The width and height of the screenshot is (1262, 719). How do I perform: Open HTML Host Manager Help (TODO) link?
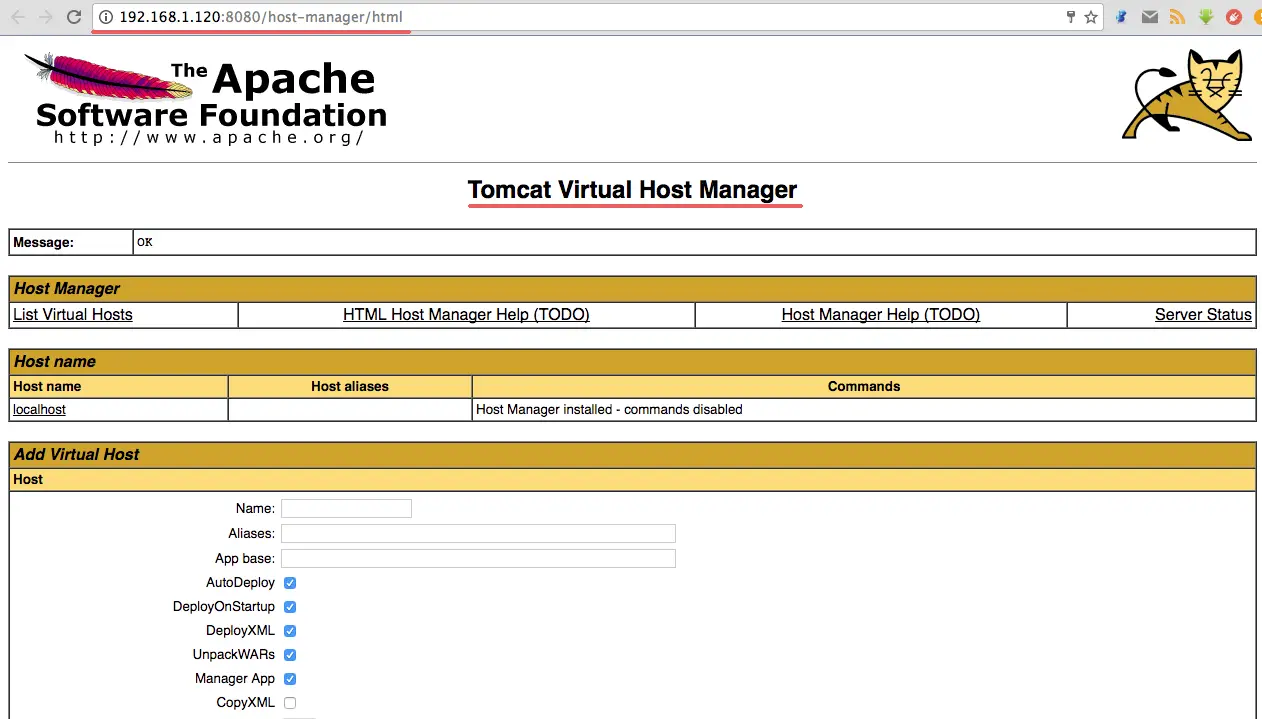466,315
